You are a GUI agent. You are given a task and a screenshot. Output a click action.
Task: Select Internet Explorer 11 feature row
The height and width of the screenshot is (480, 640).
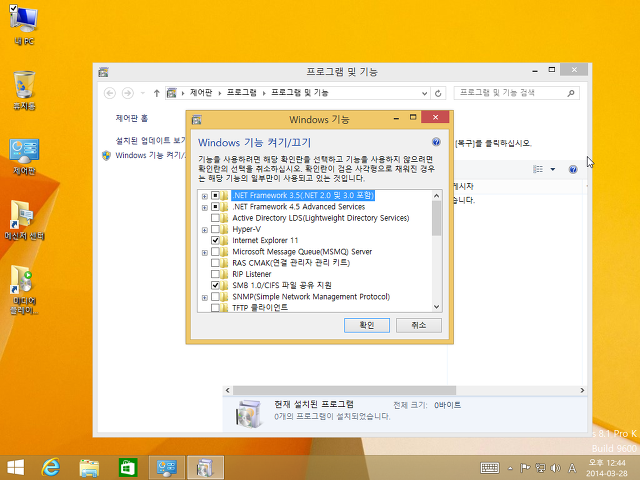(x=265, y=240)
